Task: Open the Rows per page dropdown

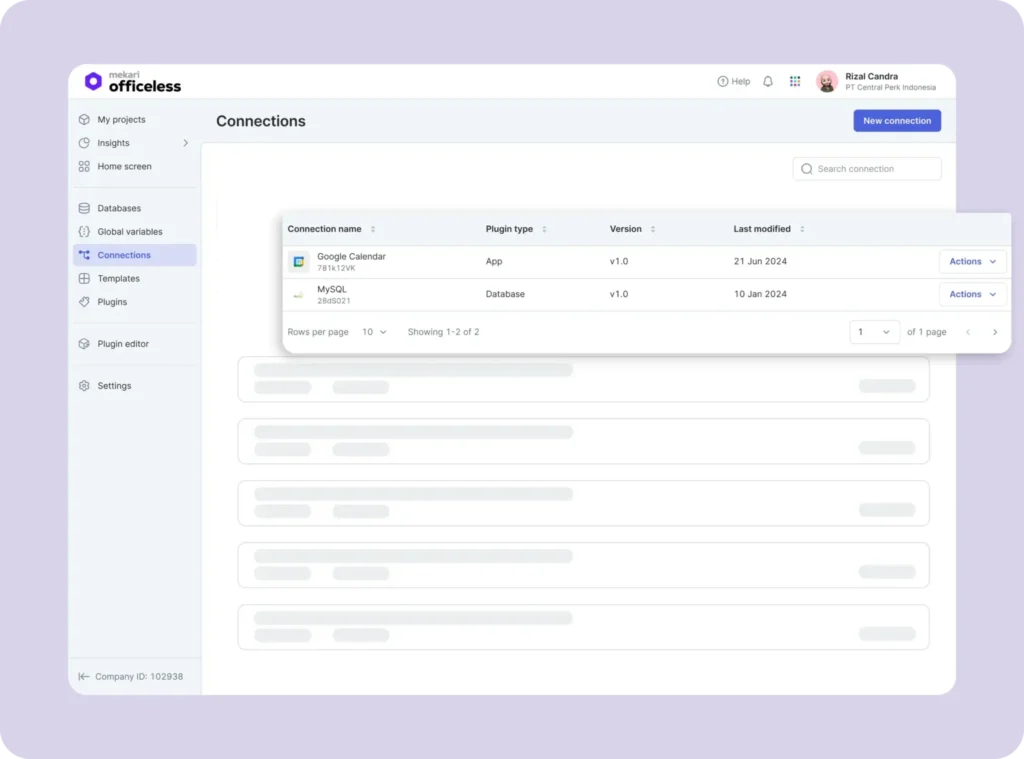Action: [x=374, y=331]
